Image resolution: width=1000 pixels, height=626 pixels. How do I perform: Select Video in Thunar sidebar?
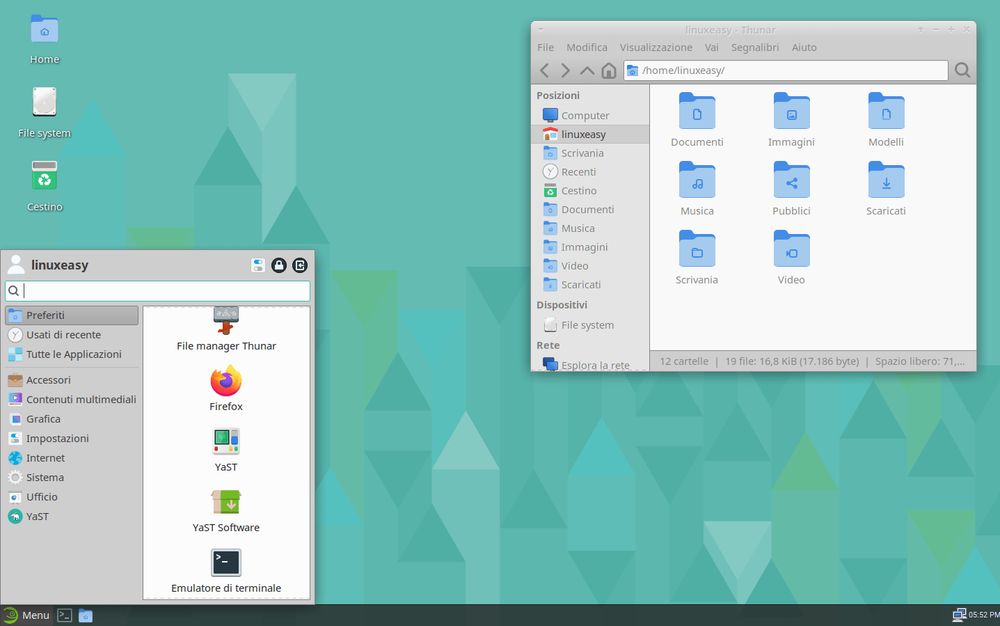click(590, 266)
